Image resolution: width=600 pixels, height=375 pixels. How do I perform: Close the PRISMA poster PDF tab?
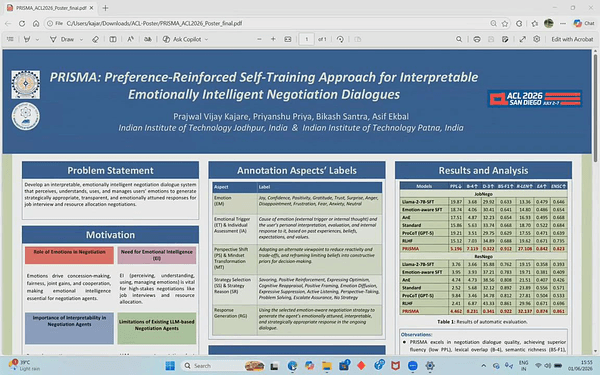[x=91, y=8]
